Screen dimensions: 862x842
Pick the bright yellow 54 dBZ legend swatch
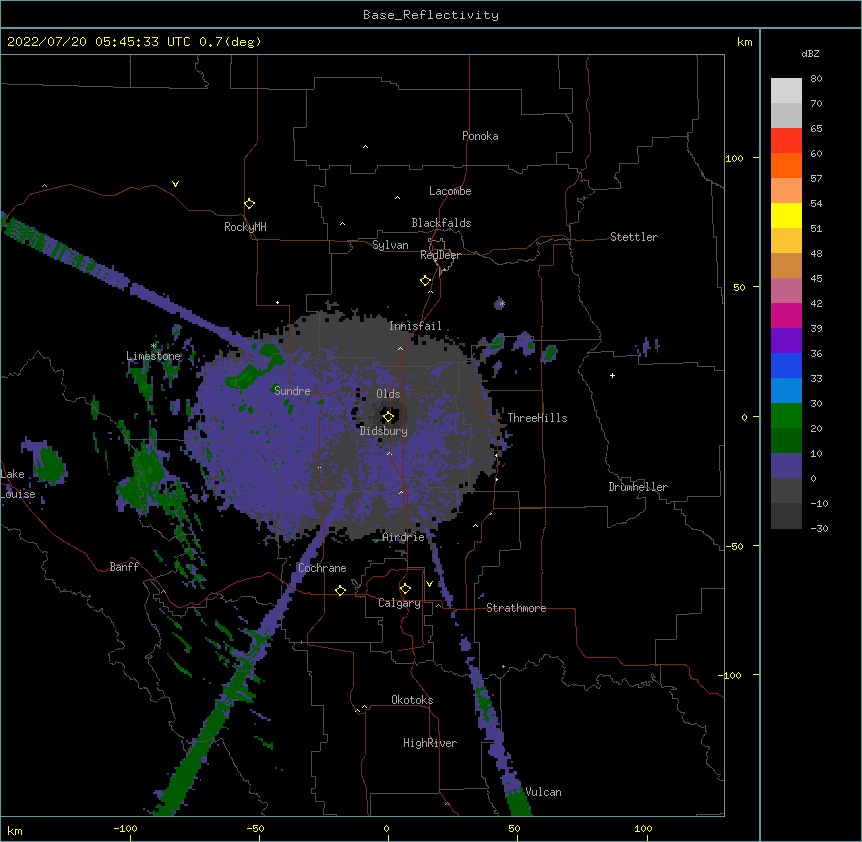point(786,215)
